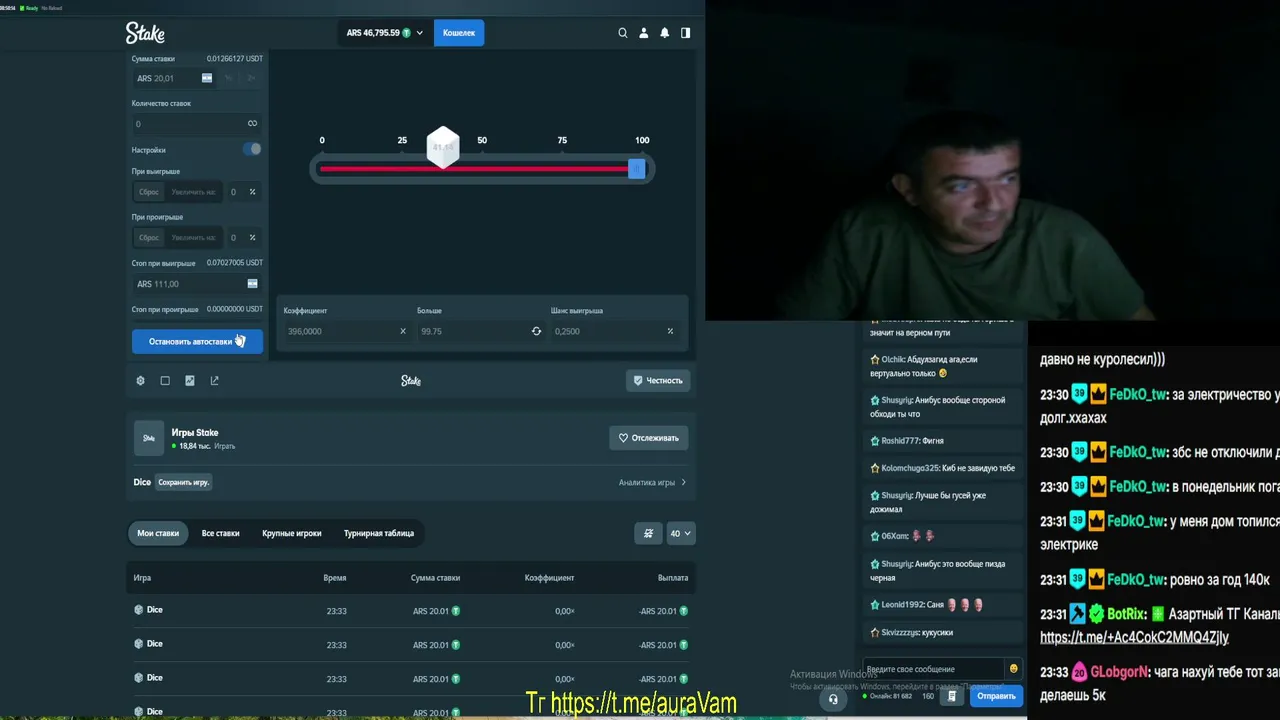Click the Игры Stake provider thumbnail
Viewport: 1280px width, 720px height.
click(x=149, y=438)
